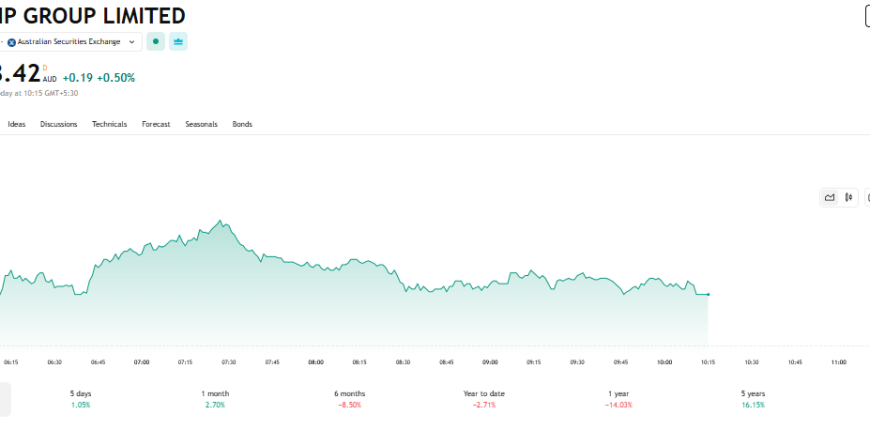
Task: Select the Year to date range
Action: [484, 398]
